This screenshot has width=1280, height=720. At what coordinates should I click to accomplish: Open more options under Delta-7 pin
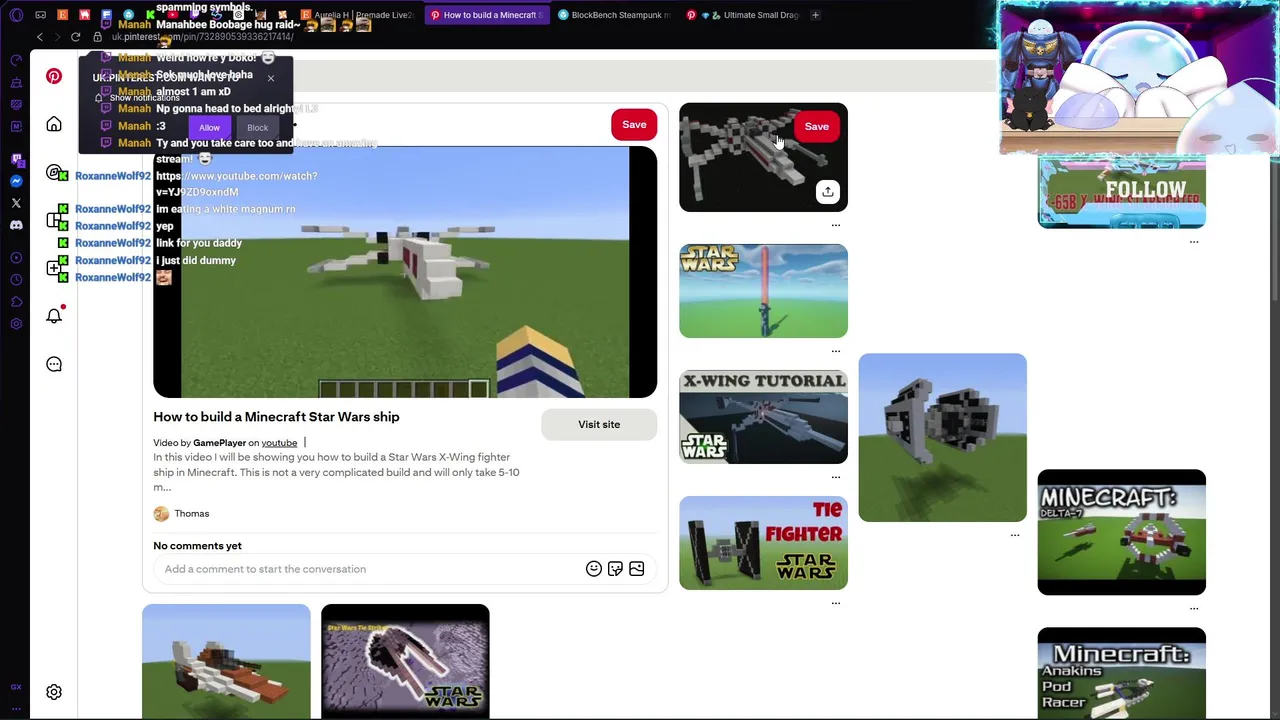[x=1194, y=608]
